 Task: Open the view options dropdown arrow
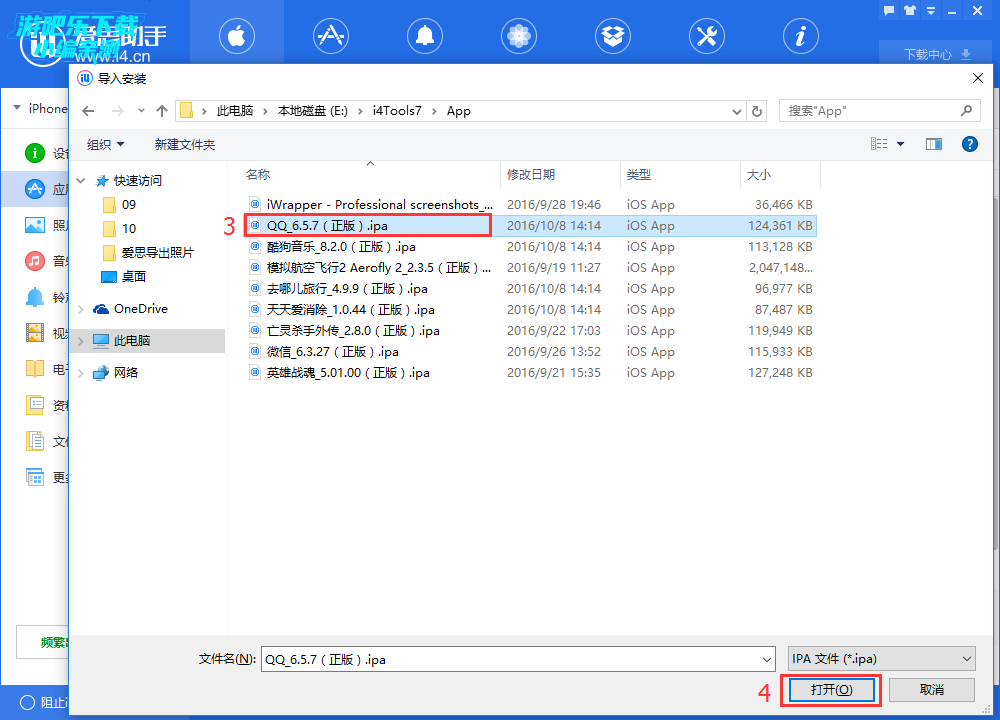(901, 144)
